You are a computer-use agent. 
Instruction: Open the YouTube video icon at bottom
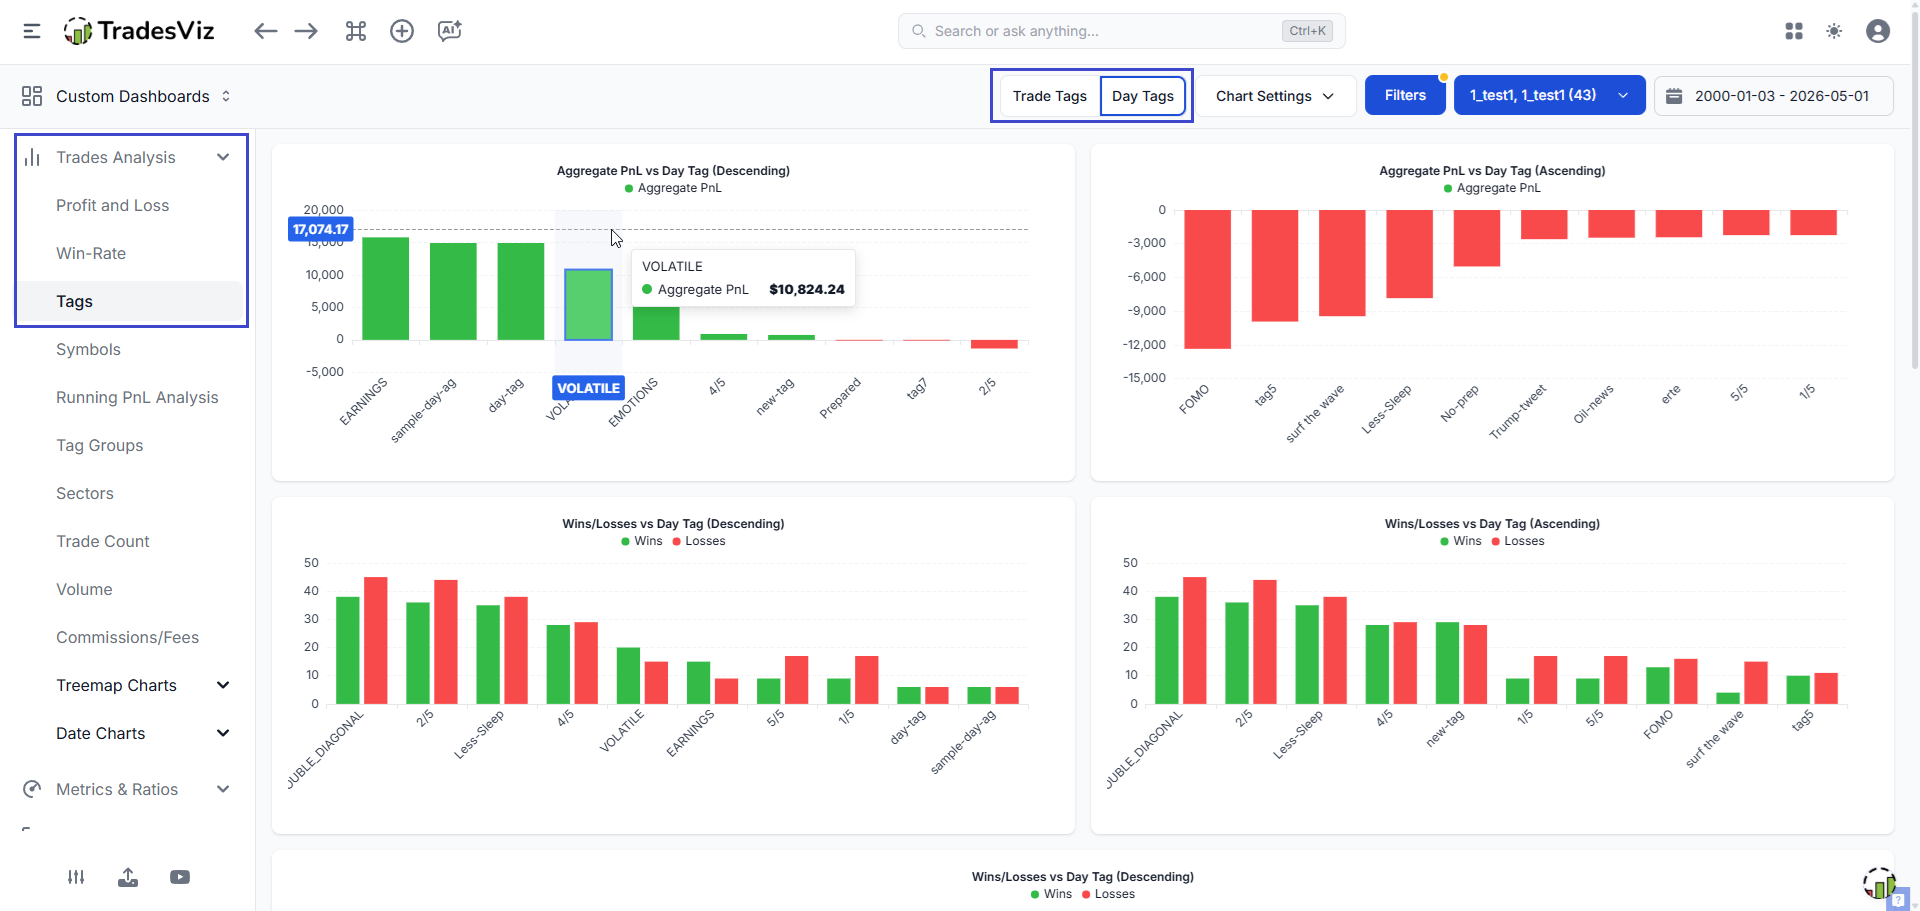pos(180,877)
